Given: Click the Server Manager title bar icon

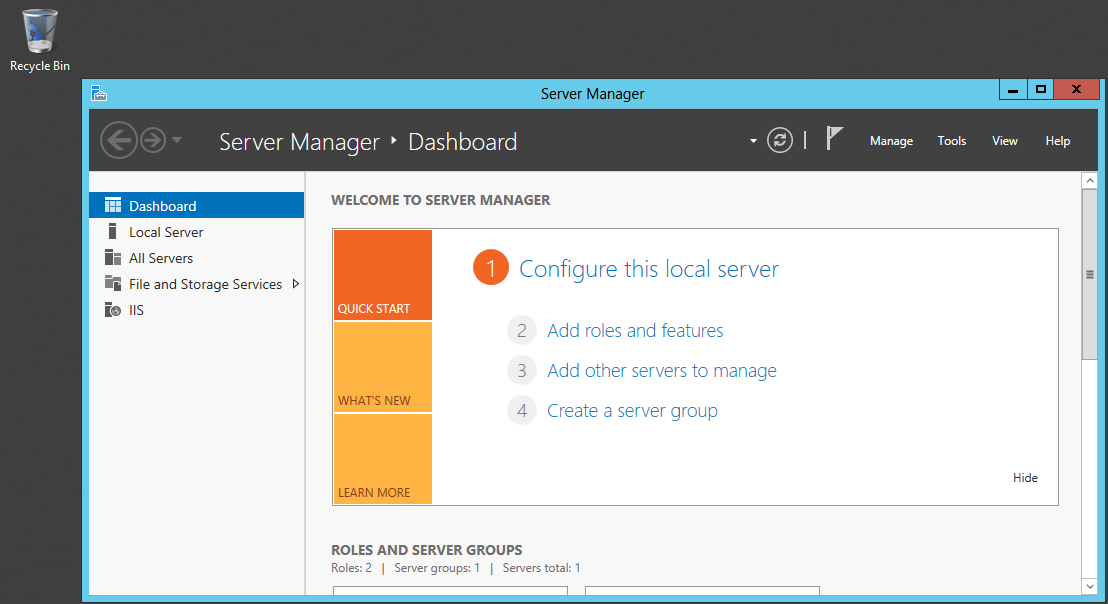Looking at the screenshot, I should tap(98, 94).
